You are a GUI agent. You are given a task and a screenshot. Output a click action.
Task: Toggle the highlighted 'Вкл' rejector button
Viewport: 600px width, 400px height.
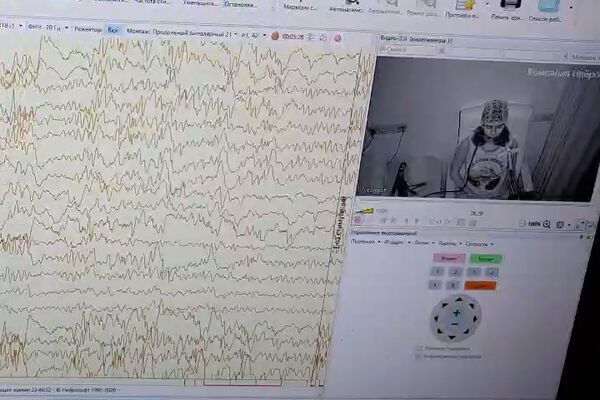pos(112,30)
